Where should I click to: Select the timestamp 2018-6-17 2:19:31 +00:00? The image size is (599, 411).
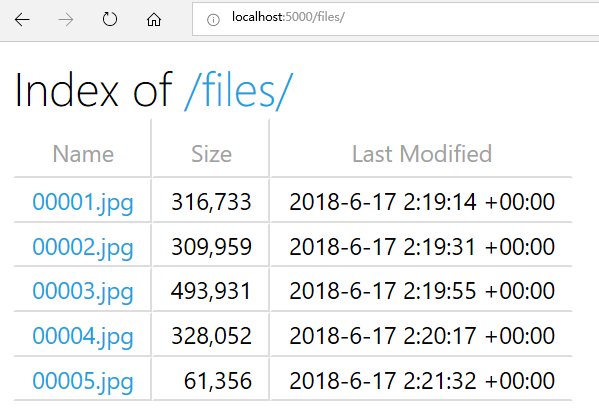(x=422, y=246)
